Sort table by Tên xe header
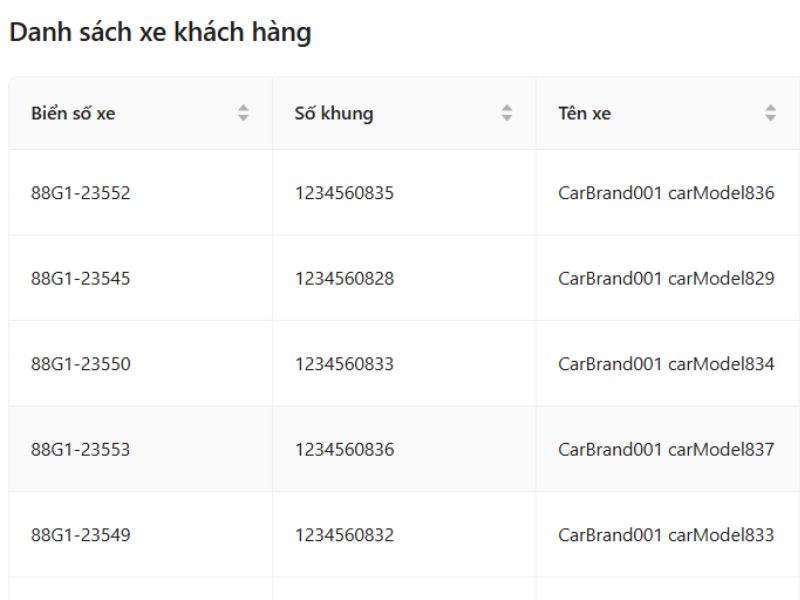The height and width of the screenshot is (600, 800). pyautogui.click(x=585, y=114)
